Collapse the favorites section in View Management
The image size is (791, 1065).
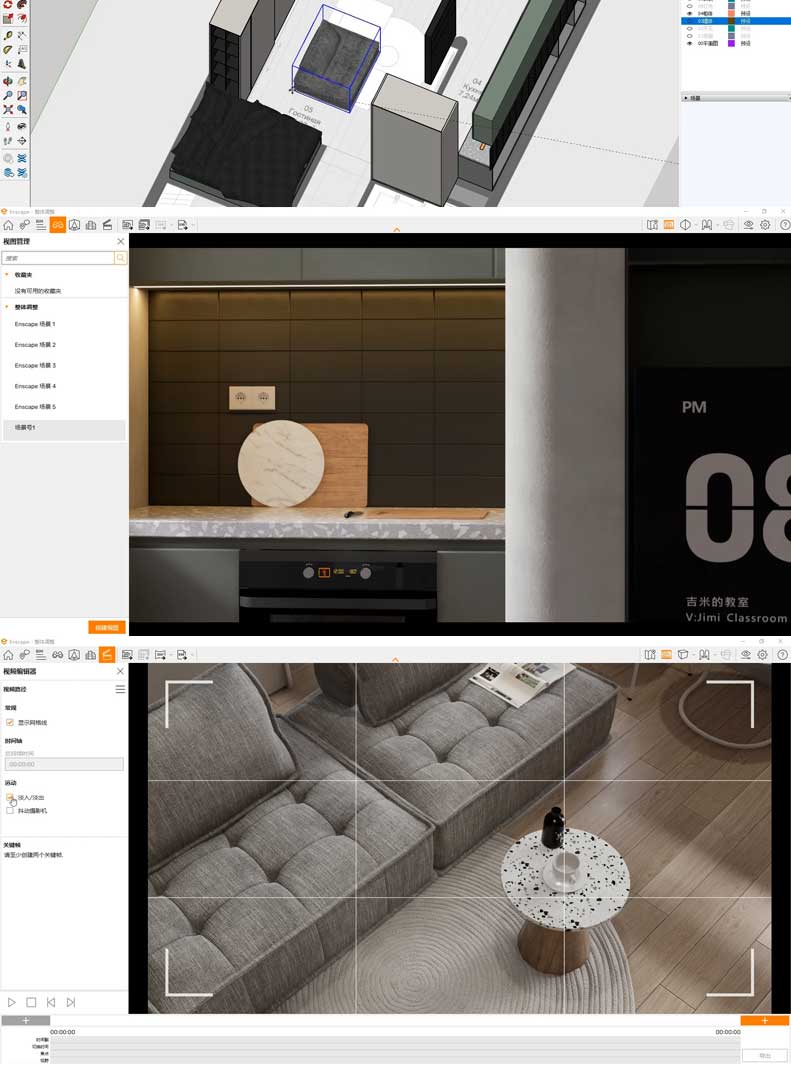(7, 274)
